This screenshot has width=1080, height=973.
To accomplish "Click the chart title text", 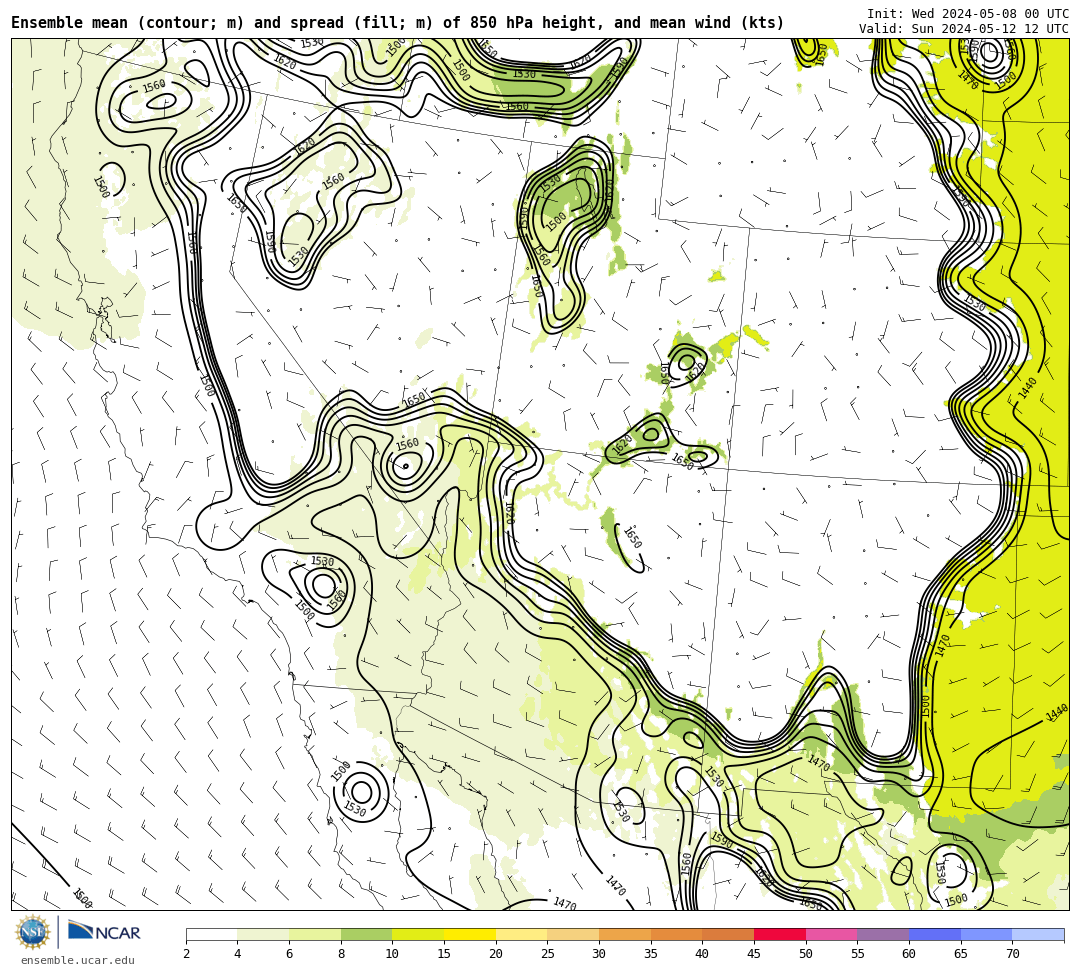I will 397,23.
